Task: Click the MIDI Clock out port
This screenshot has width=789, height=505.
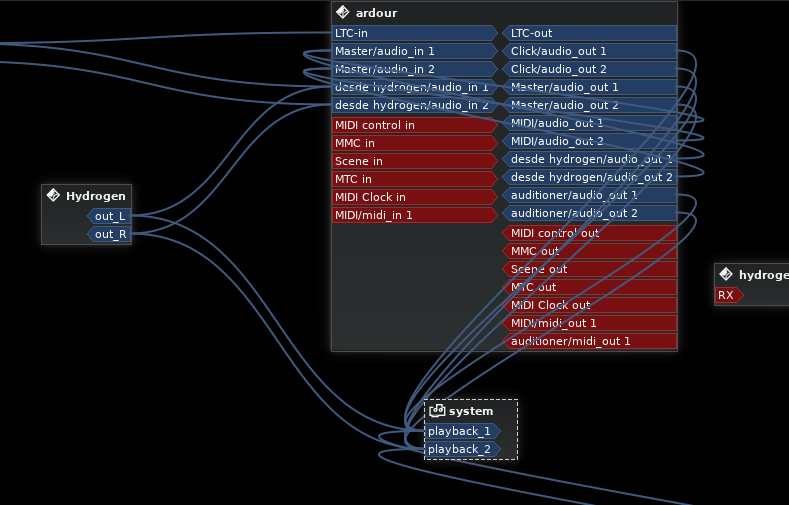Action: [589, 305]
